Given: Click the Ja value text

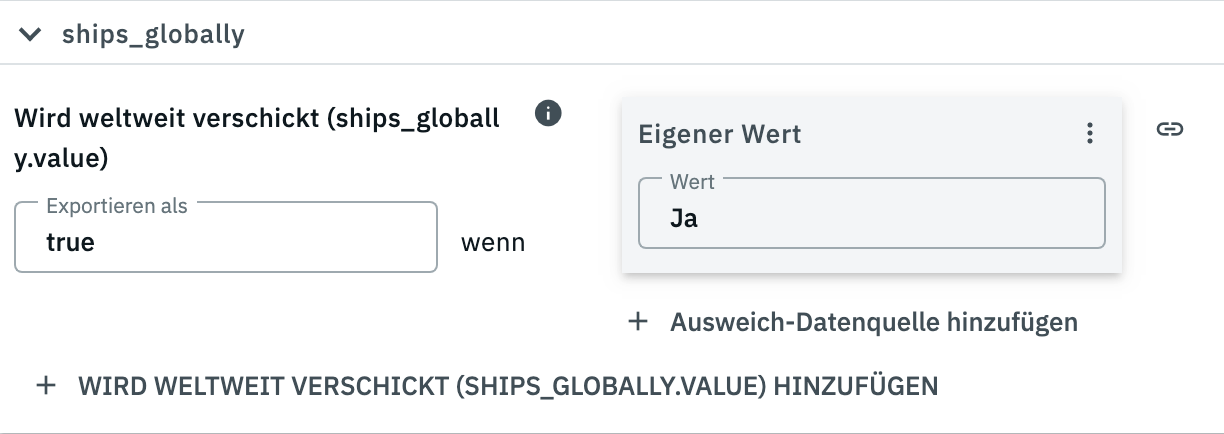Looking at the screenshot, I should click(x=684, y=218).
